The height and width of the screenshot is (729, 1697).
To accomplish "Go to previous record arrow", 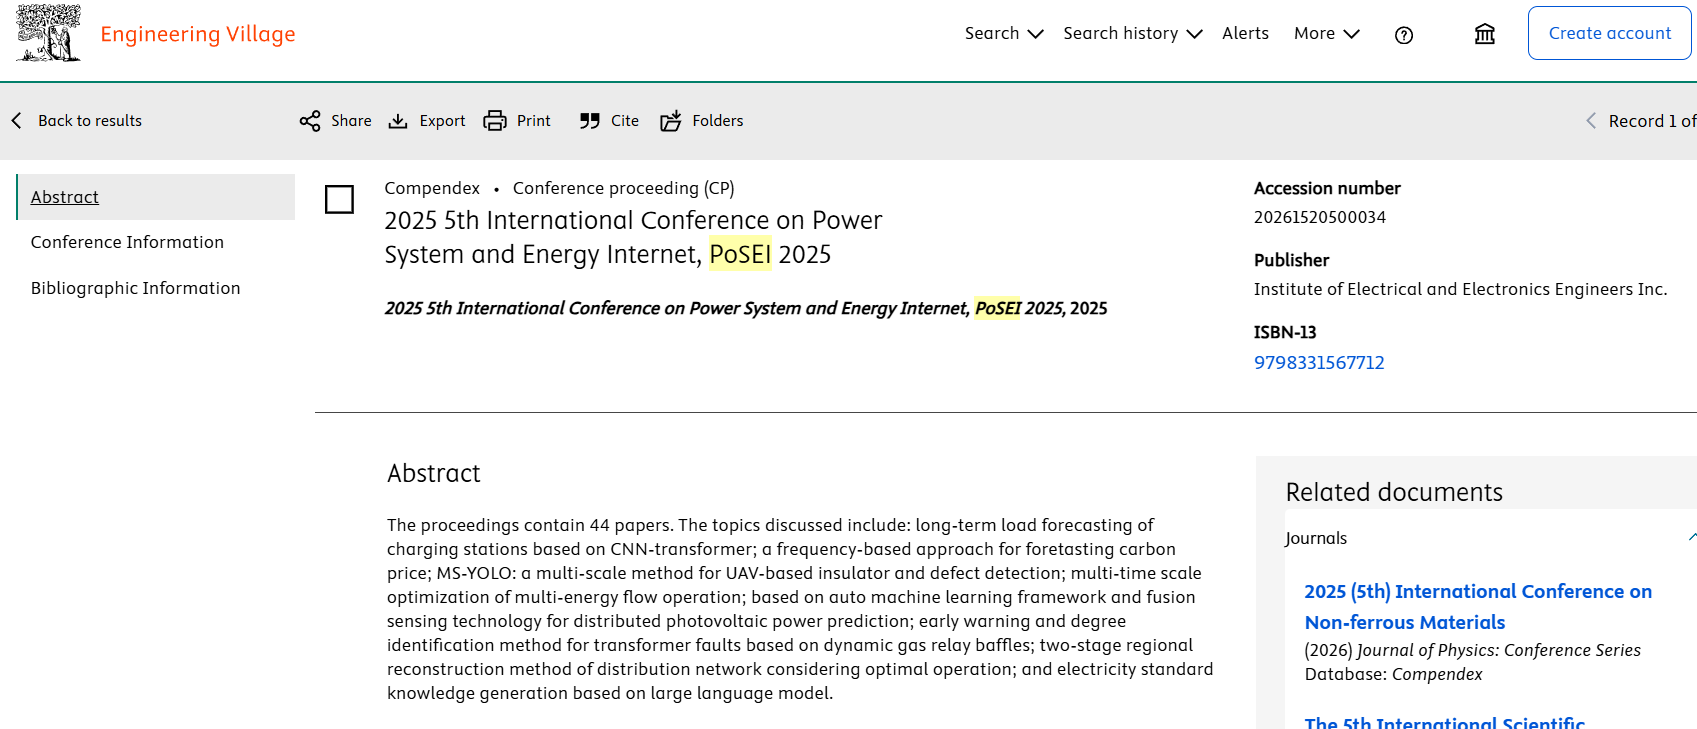I will pos(1591,121).
